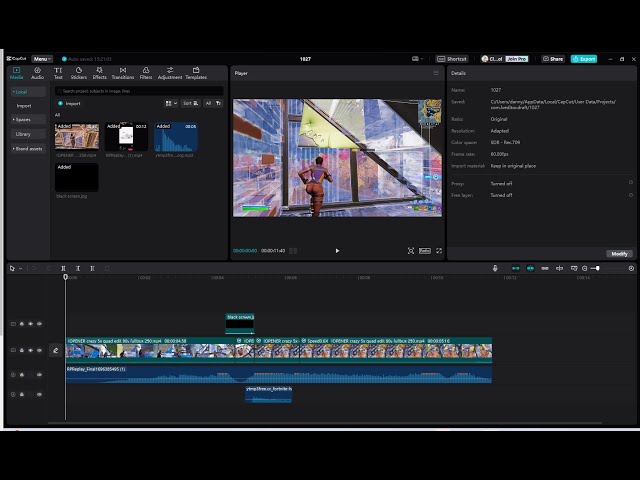Select the Delete left trim tool
This screenshot has height=480, width=640.
click(78, 268)
